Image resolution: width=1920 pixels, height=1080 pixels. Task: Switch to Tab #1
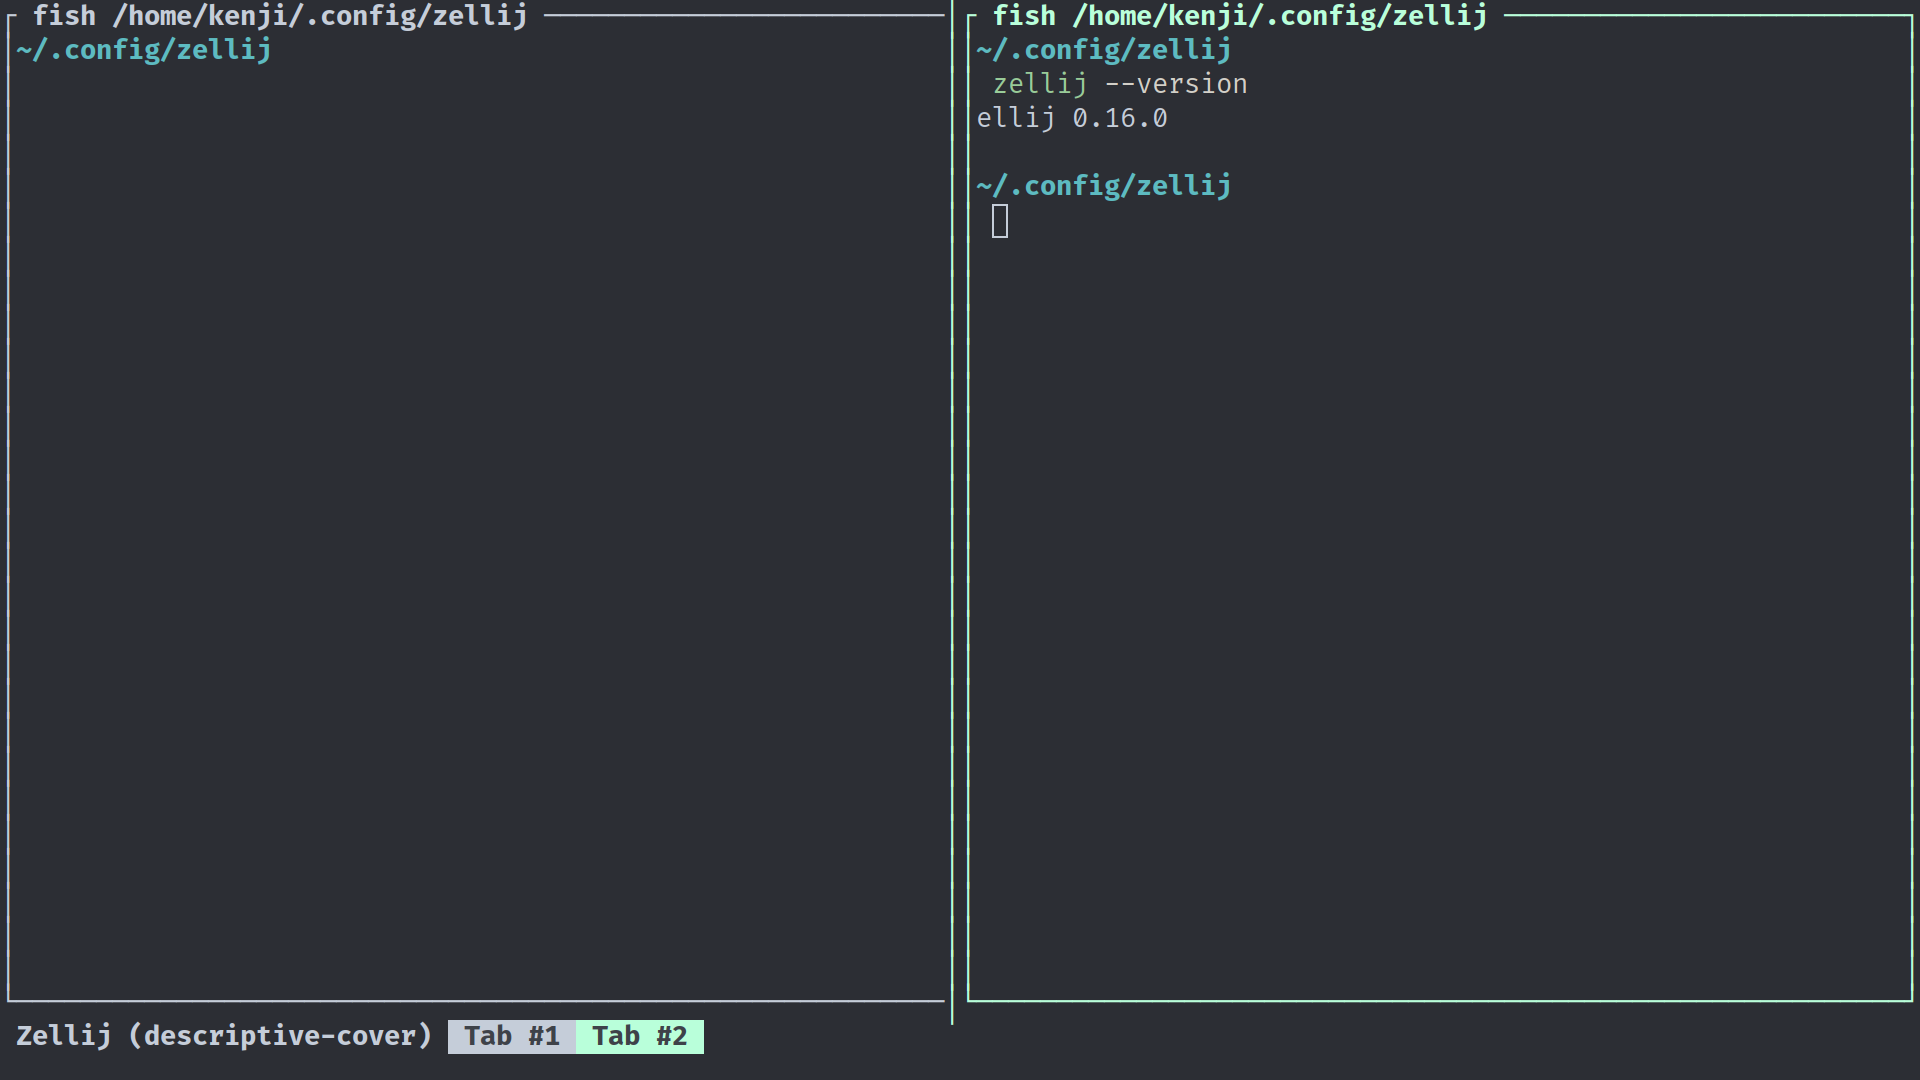(x=511, y=1036)
